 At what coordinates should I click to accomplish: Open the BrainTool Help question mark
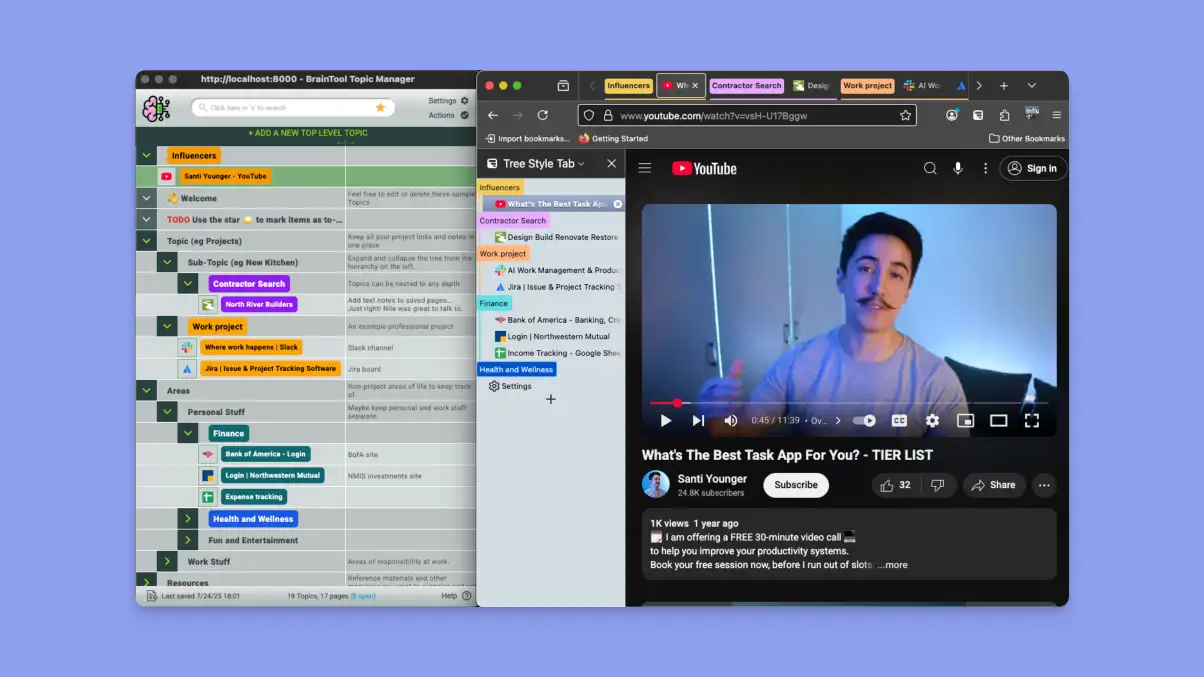pos(467,595)
